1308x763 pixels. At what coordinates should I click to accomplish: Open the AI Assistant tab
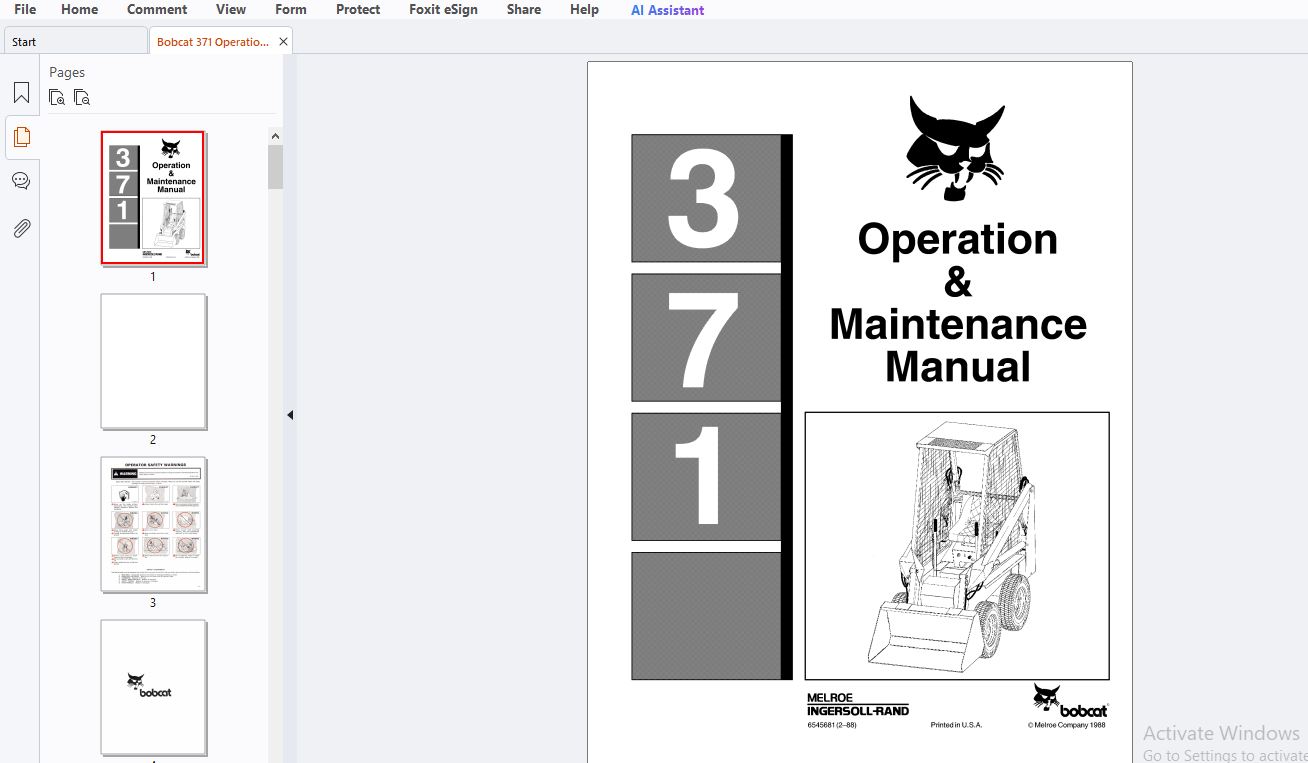667,10
